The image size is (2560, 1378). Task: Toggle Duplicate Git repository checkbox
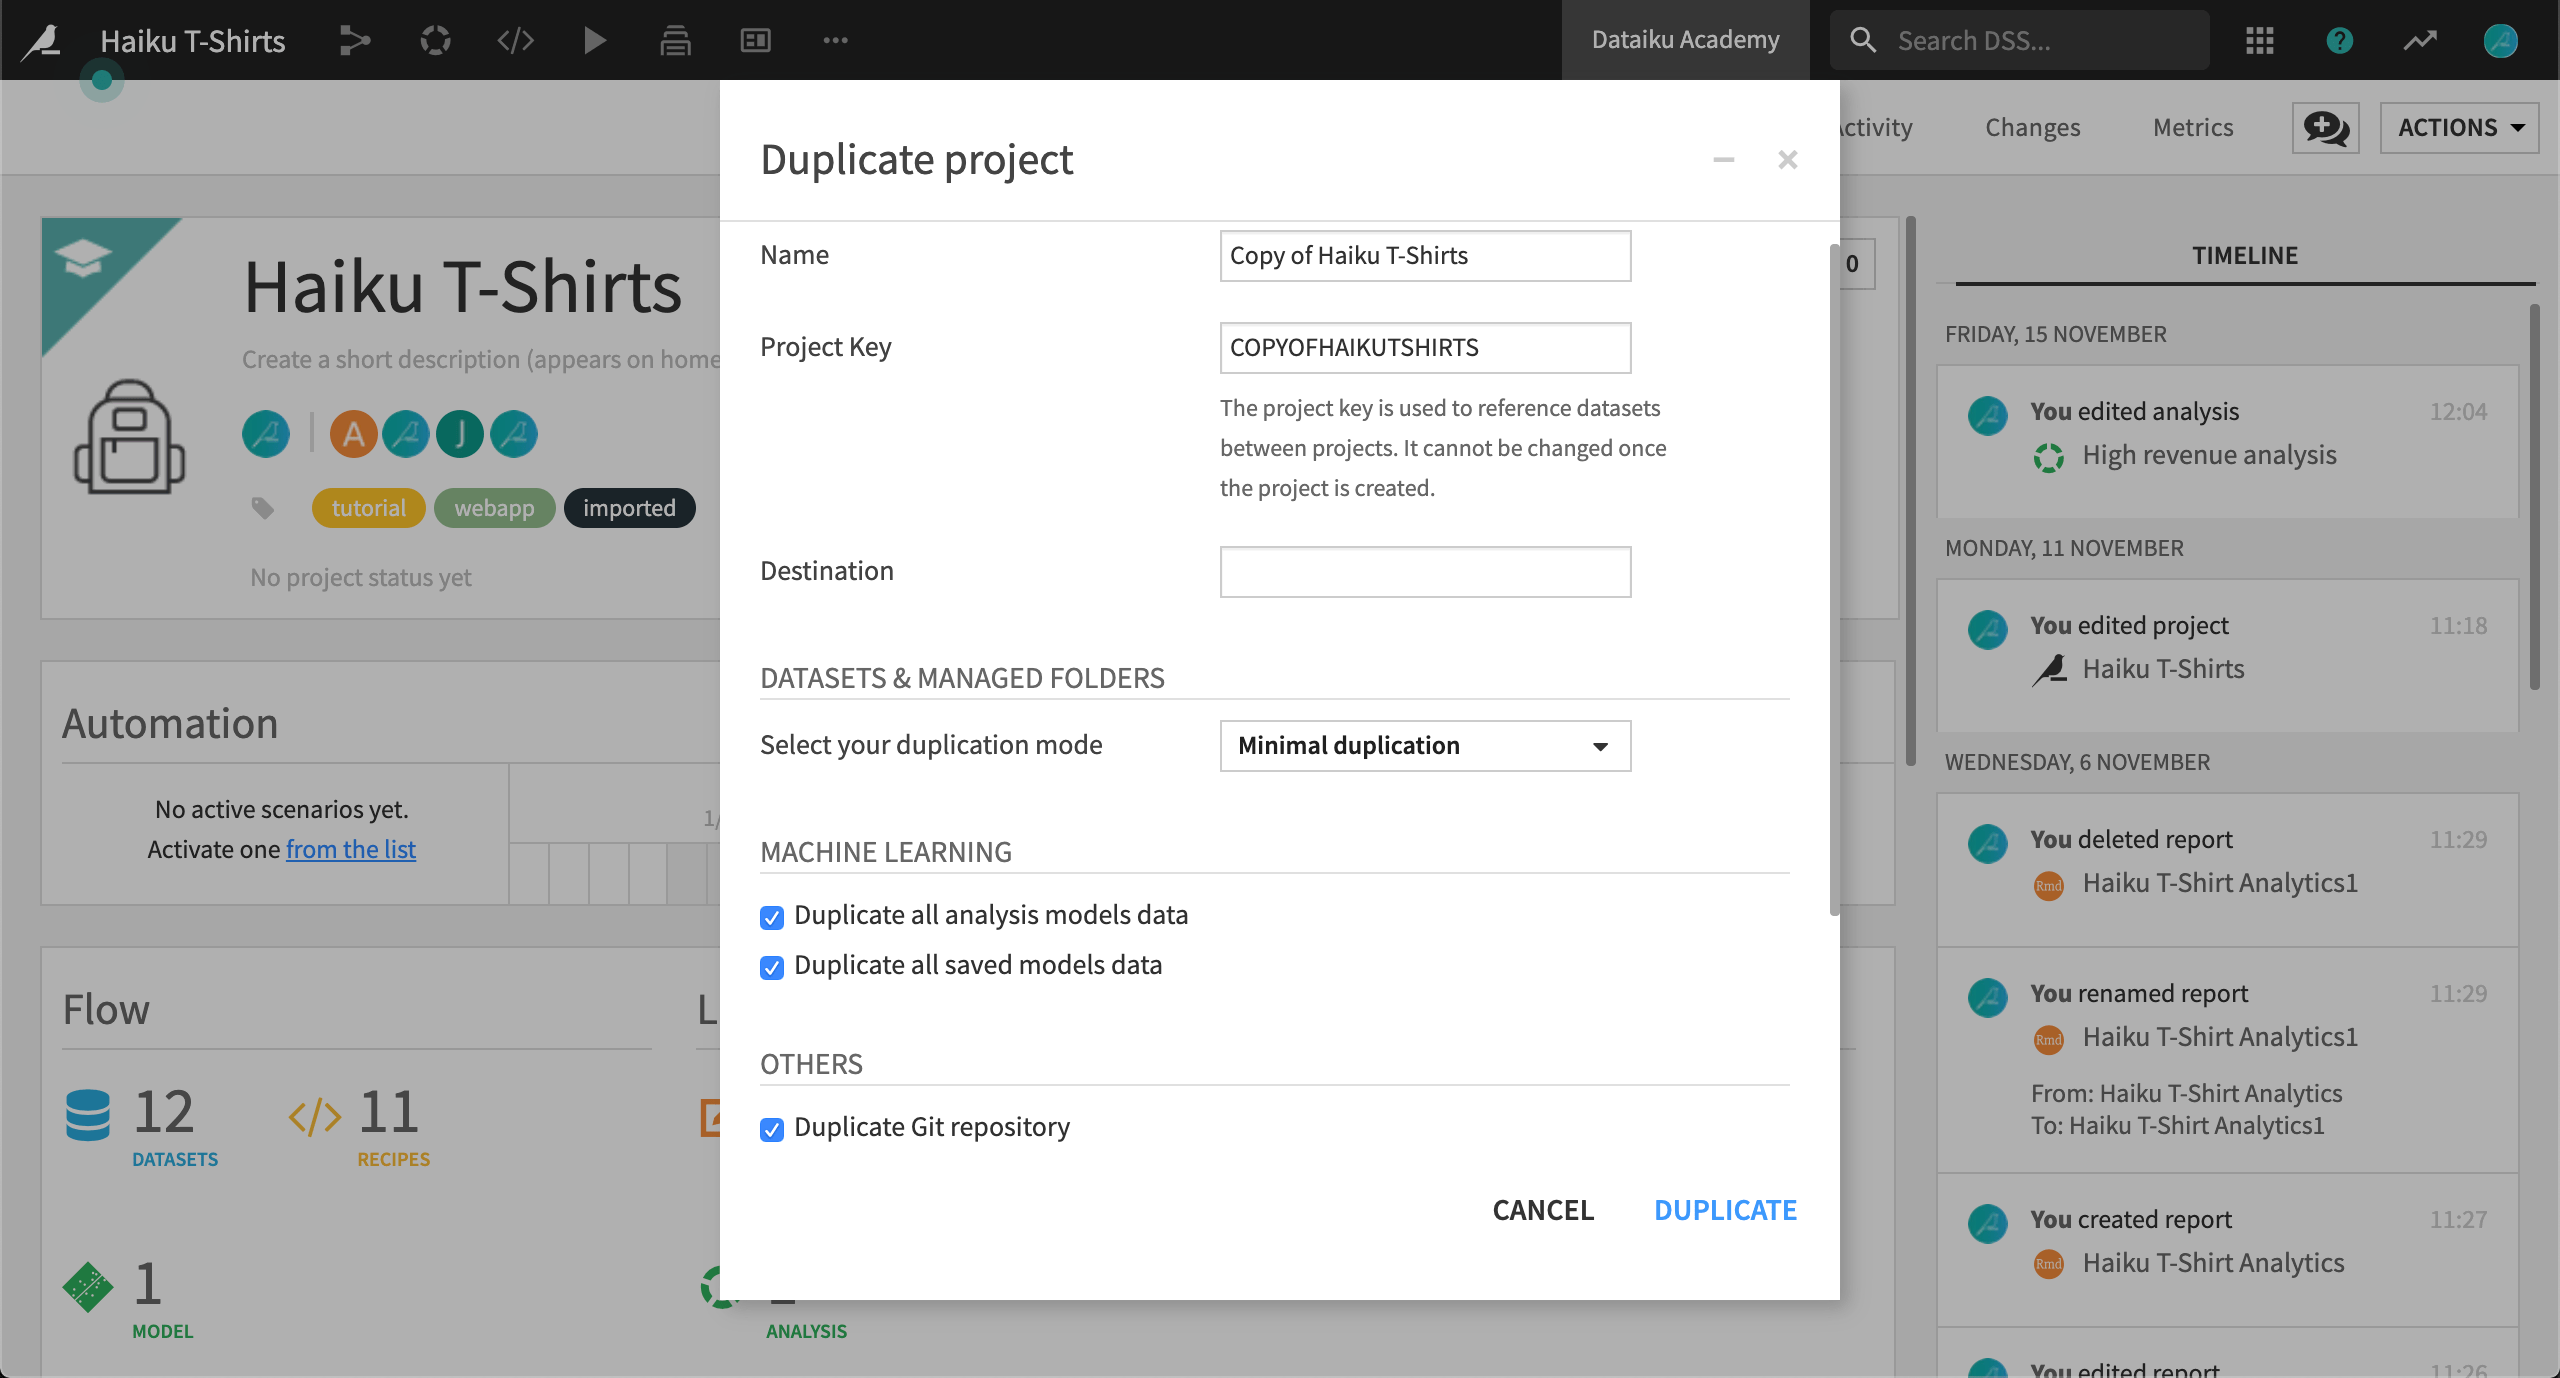pos(771,1129)
